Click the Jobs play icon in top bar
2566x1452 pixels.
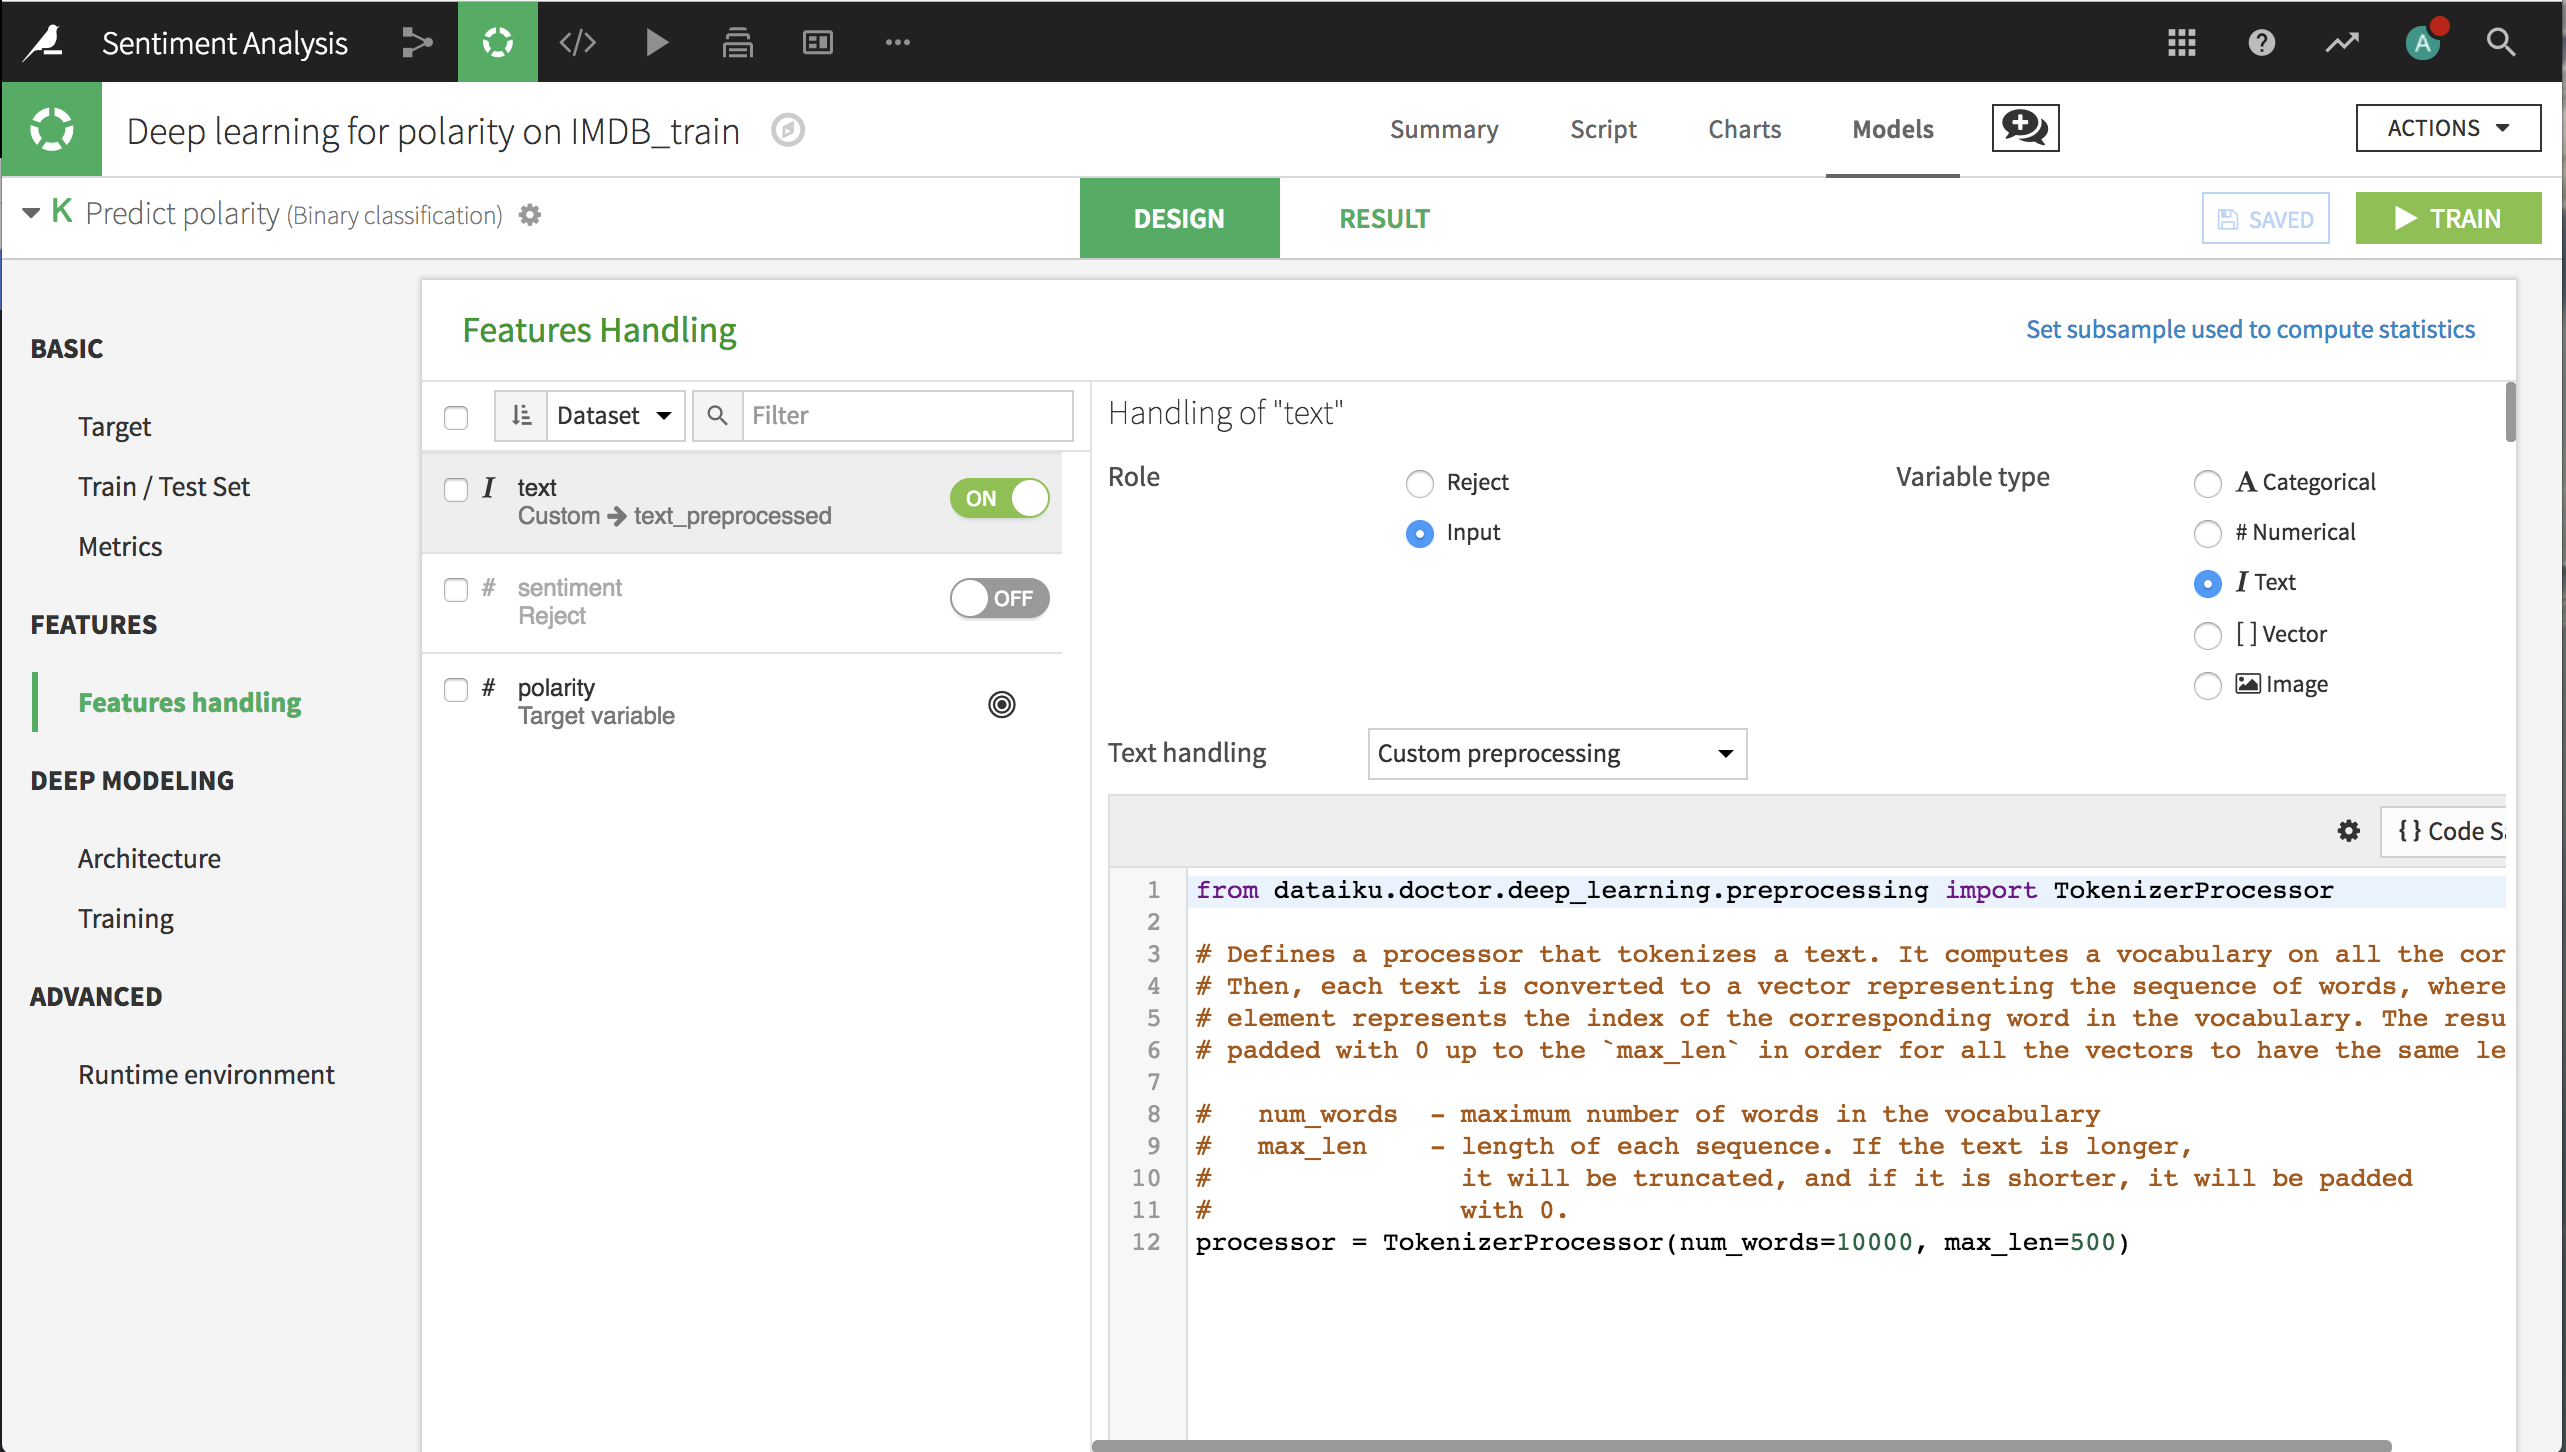point(657,42)
